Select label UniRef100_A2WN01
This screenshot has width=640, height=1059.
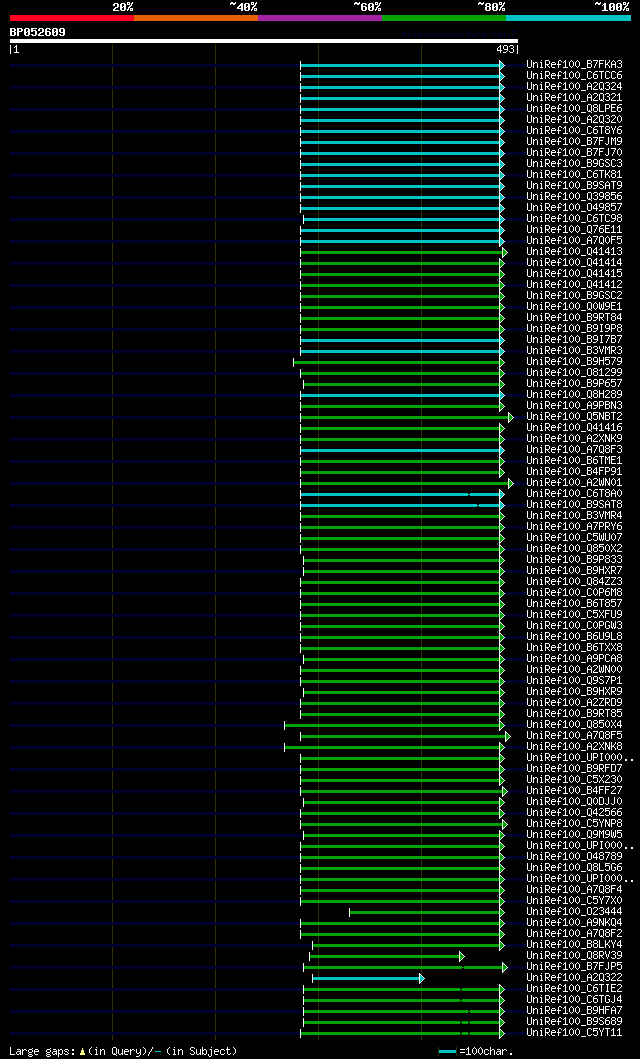coord(575,483)
